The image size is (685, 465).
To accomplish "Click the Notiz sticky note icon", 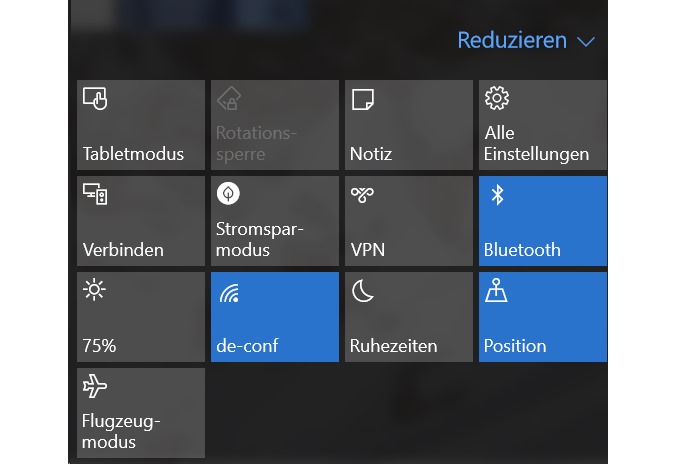I will click(363, 98).
